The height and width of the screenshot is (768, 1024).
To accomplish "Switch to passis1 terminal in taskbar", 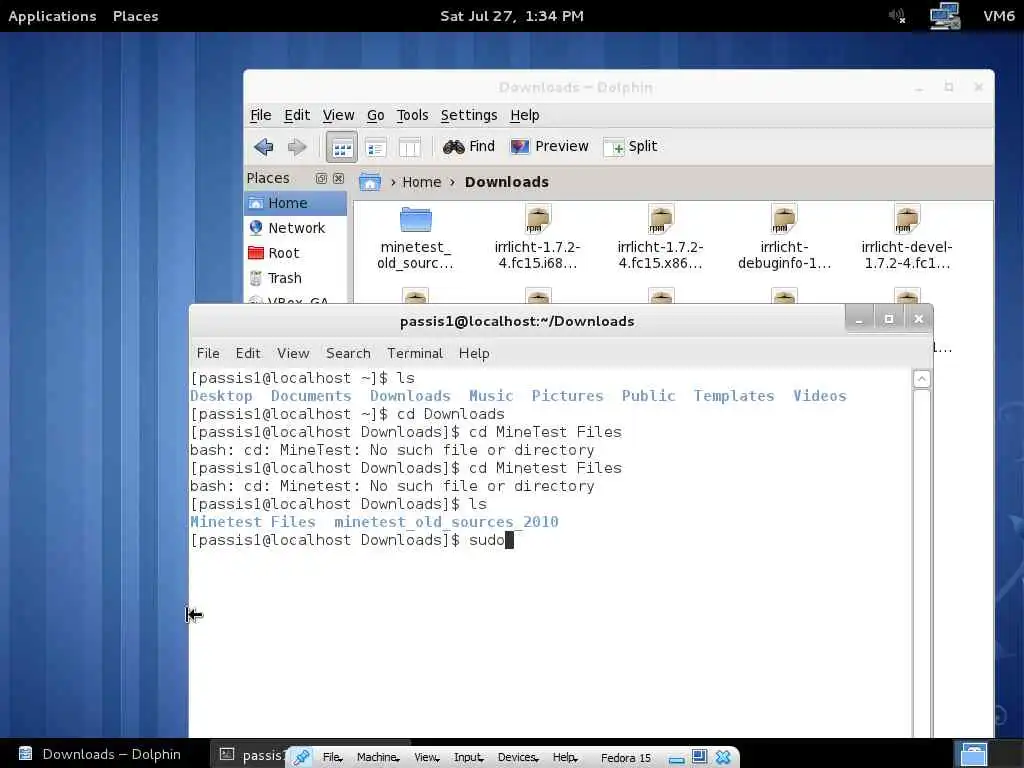I will coord(253,754).
